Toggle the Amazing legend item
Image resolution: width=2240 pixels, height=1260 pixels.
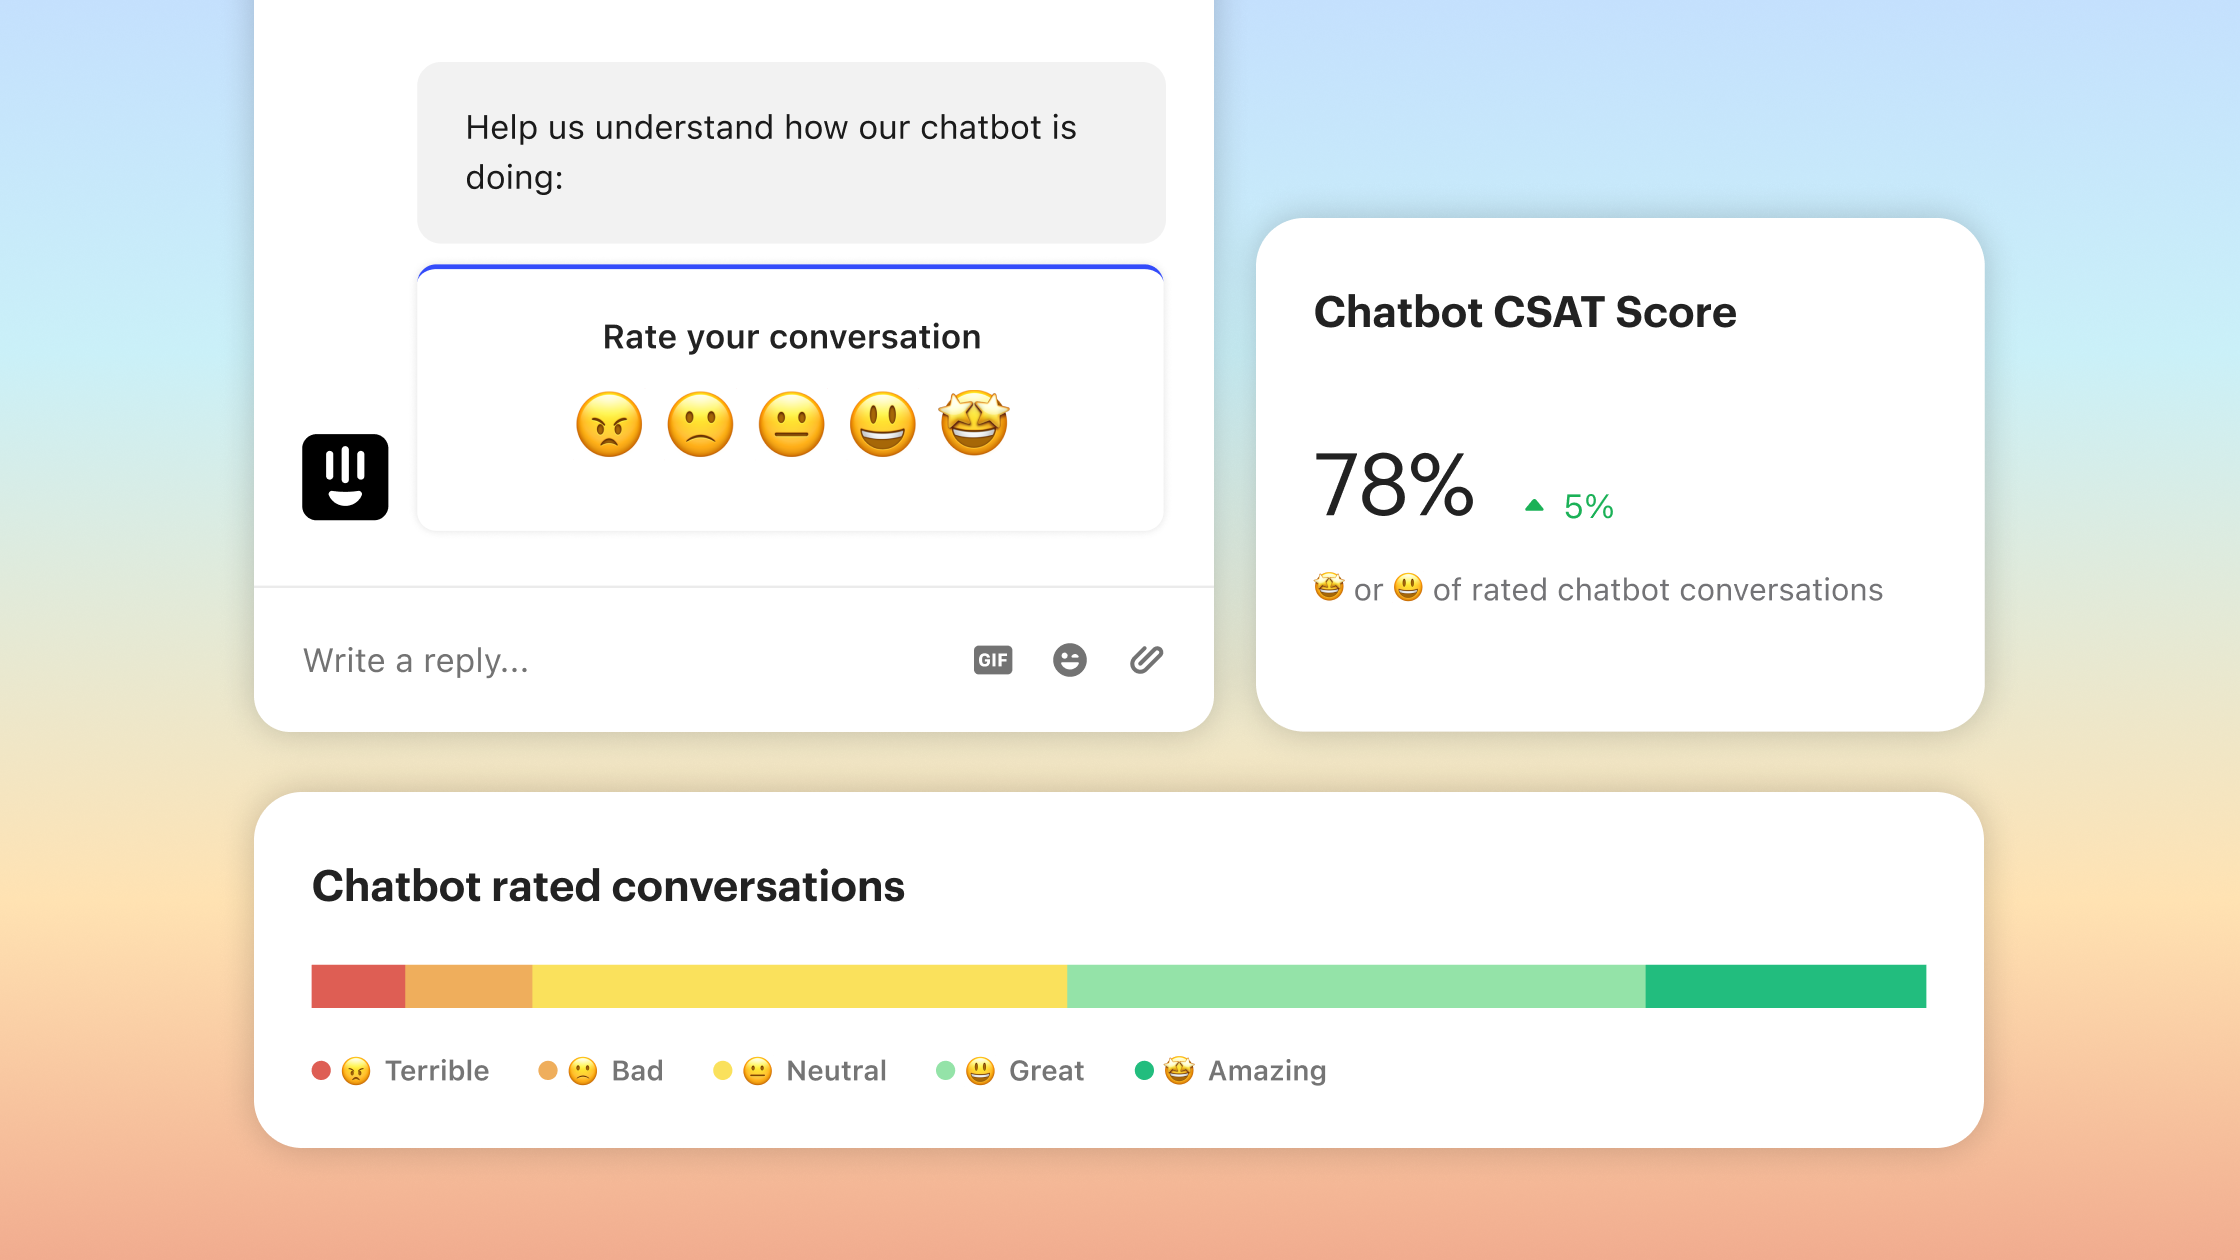[x=1231, y=1071]
